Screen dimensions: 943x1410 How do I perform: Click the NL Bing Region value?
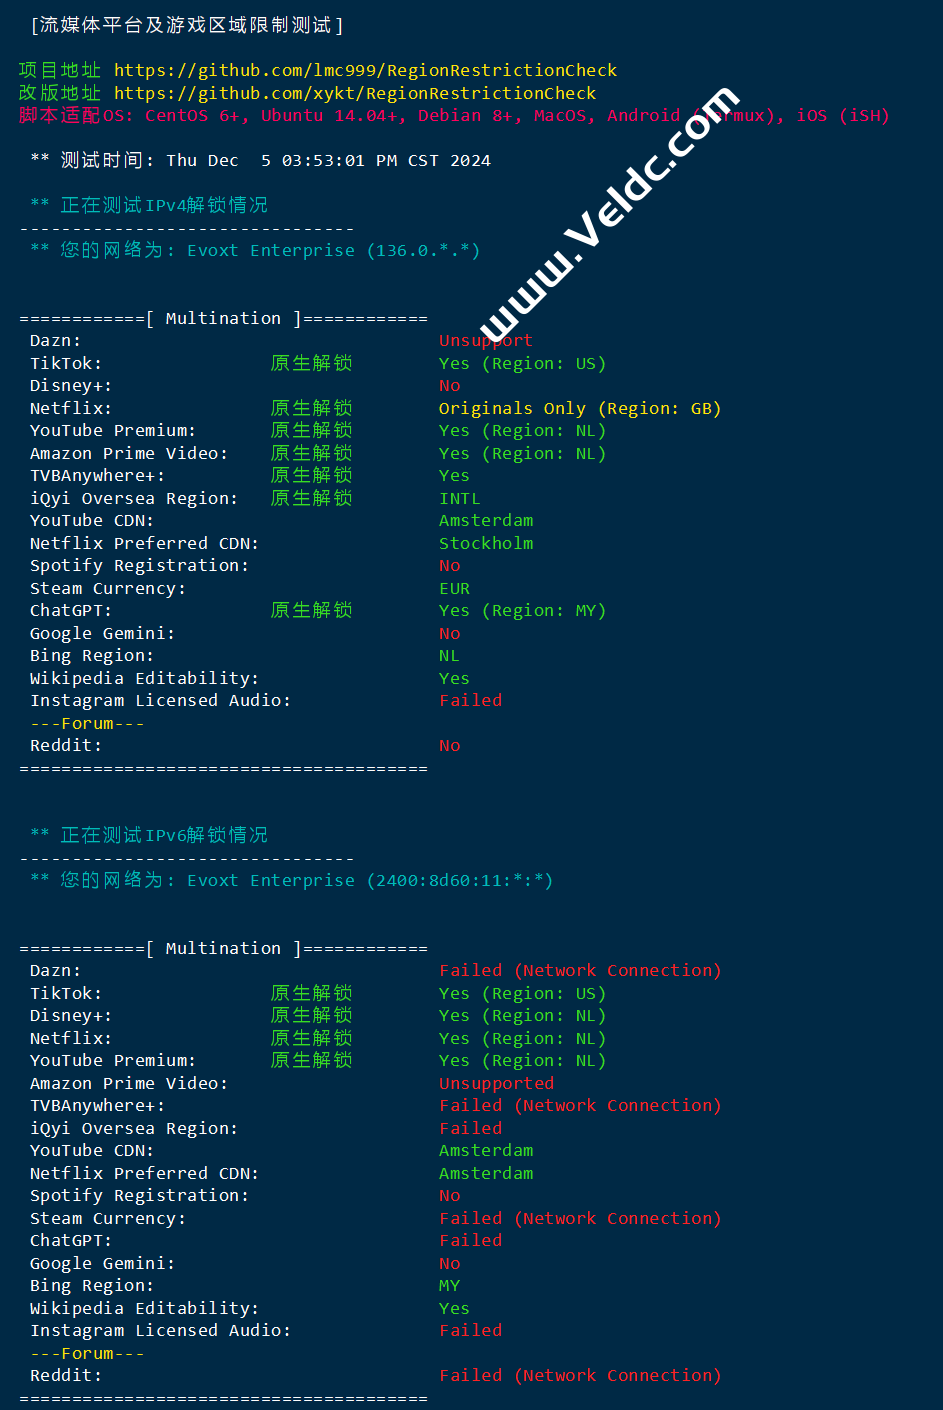449,655
